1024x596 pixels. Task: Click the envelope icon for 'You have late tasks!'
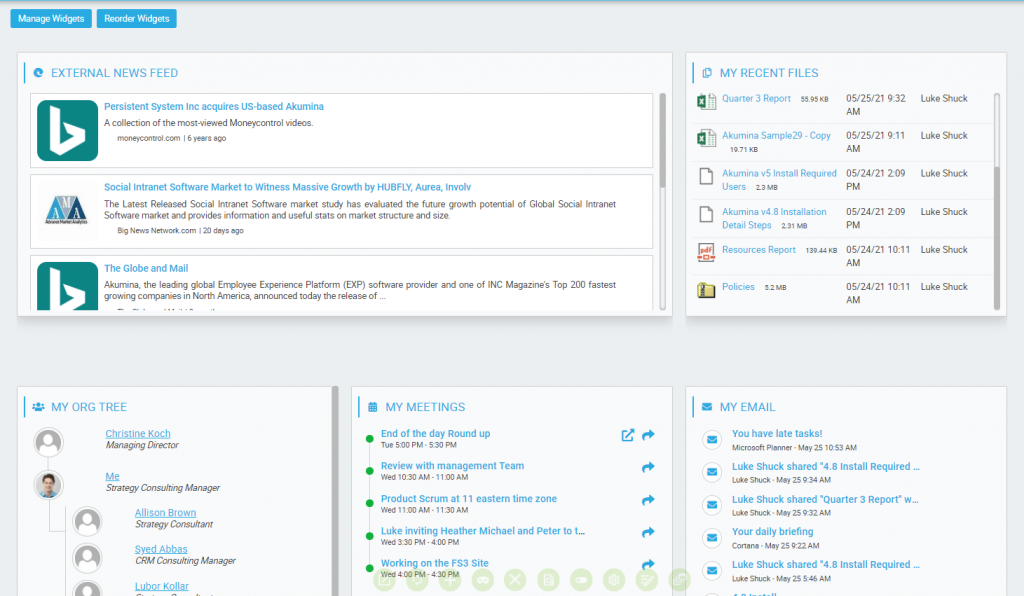pos(712,439)
